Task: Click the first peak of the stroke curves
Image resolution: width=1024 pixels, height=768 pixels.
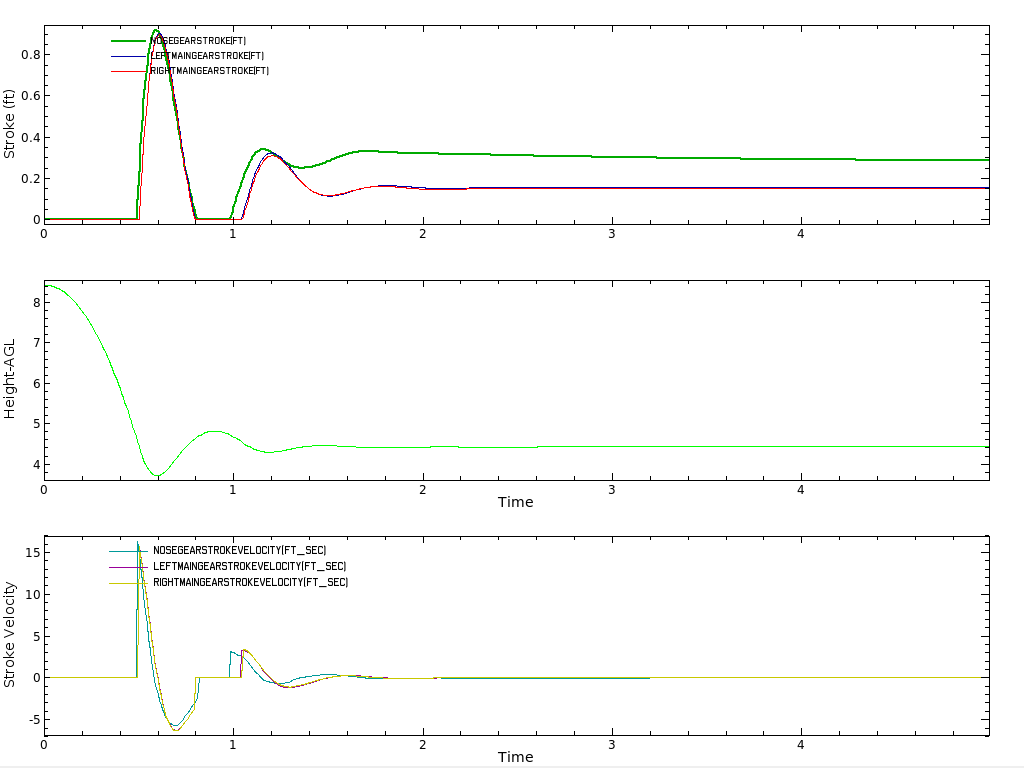Action: pos(157,31)
